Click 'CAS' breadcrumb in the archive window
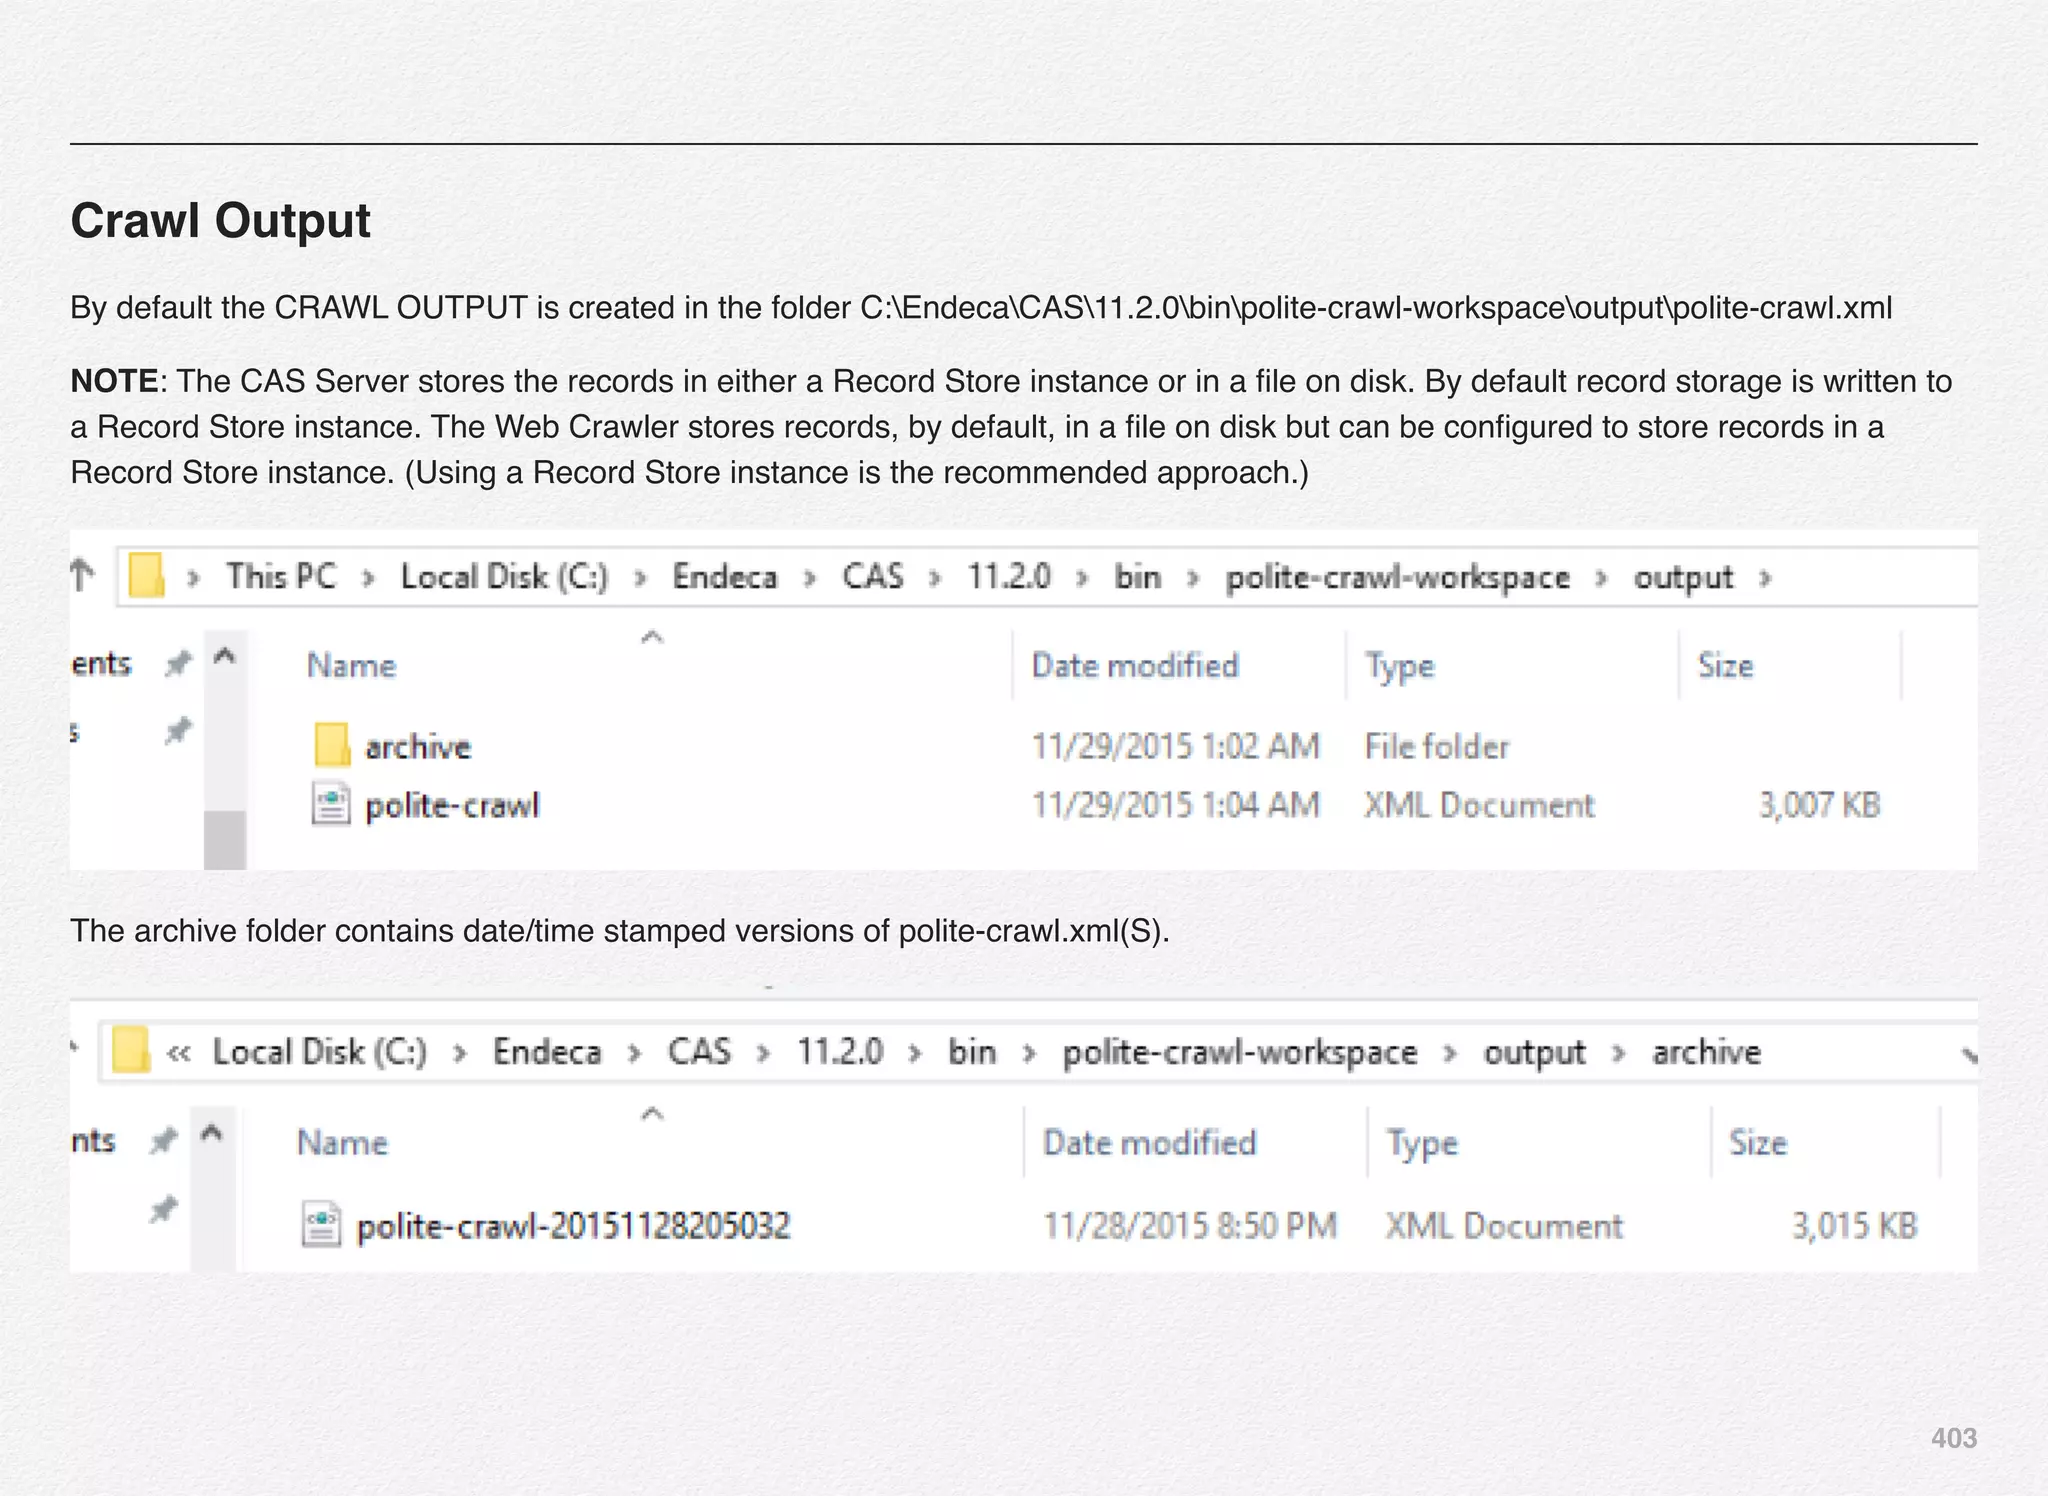Screen dimensions: 2048x1496 699,1052
